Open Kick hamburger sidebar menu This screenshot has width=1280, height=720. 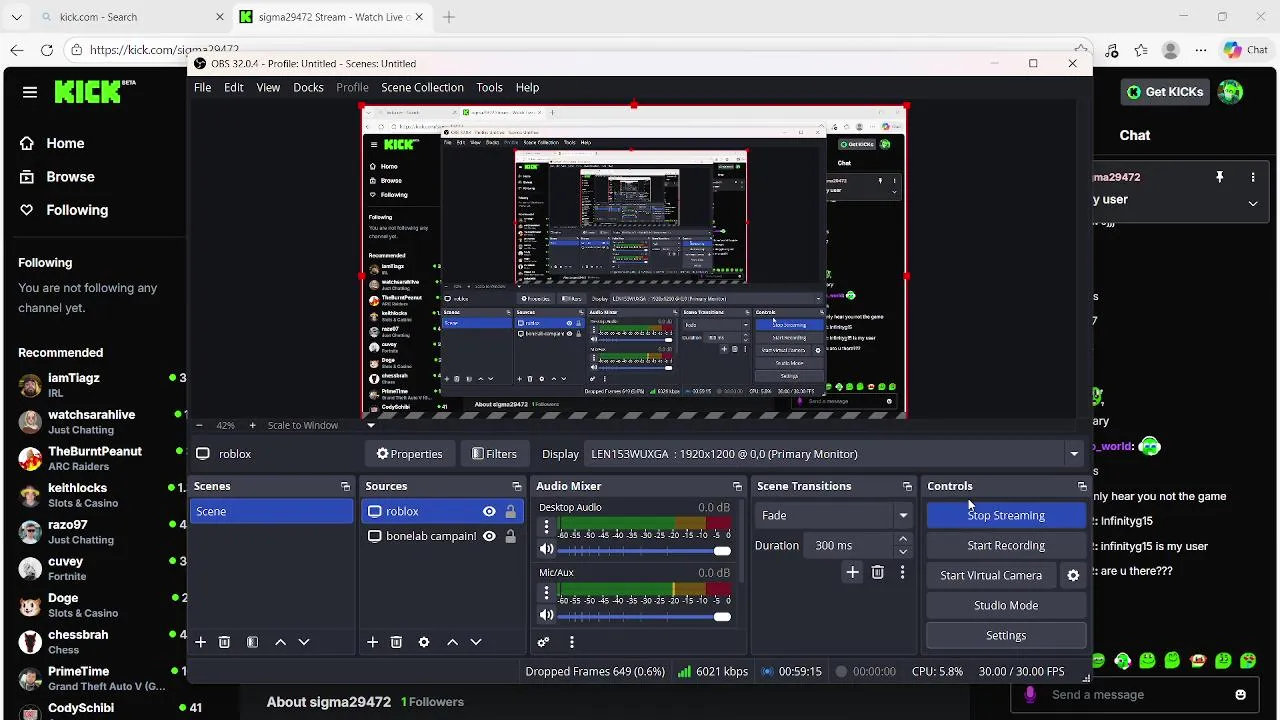coord(30,92)
